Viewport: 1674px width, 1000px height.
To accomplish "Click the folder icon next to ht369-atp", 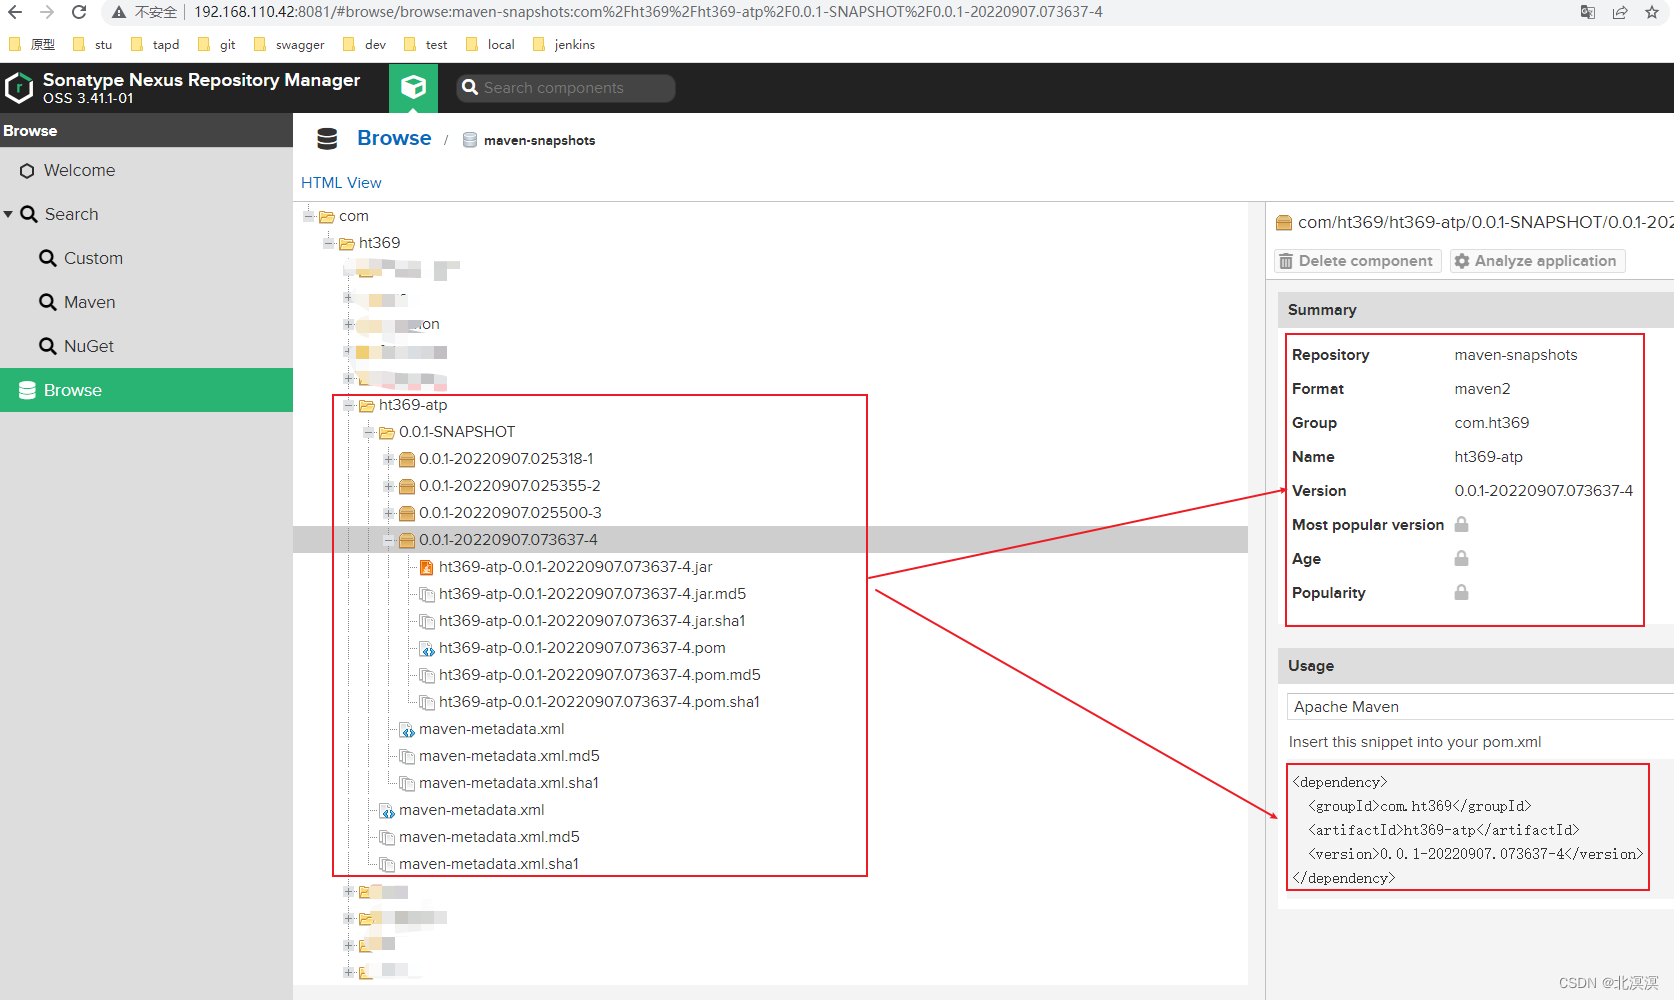I will 367,405.
